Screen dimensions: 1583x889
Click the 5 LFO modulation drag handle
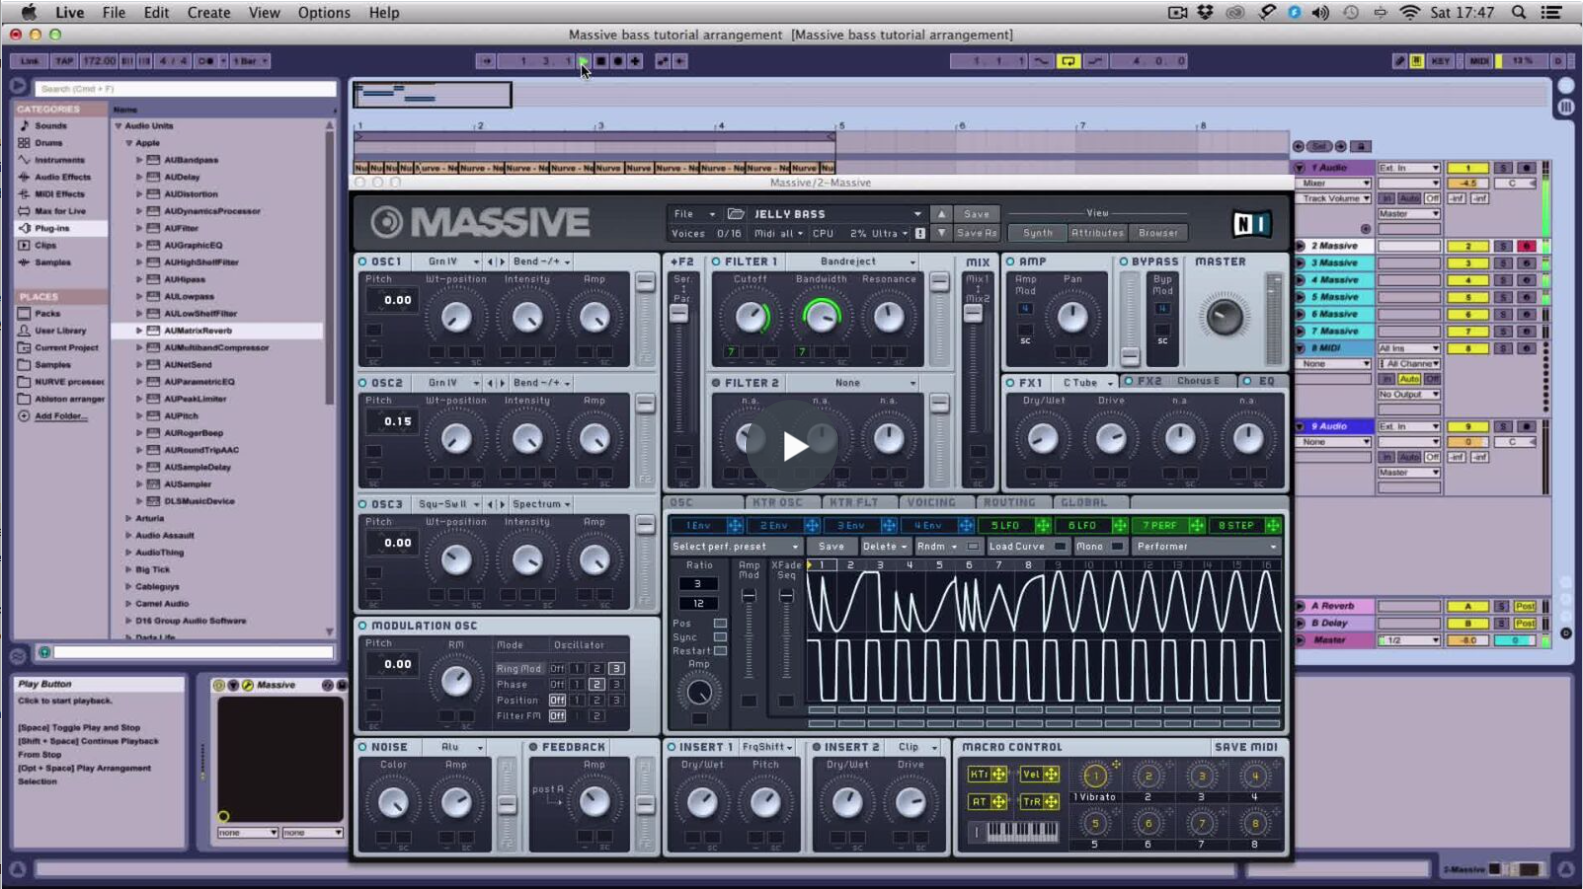[1043, 525]
